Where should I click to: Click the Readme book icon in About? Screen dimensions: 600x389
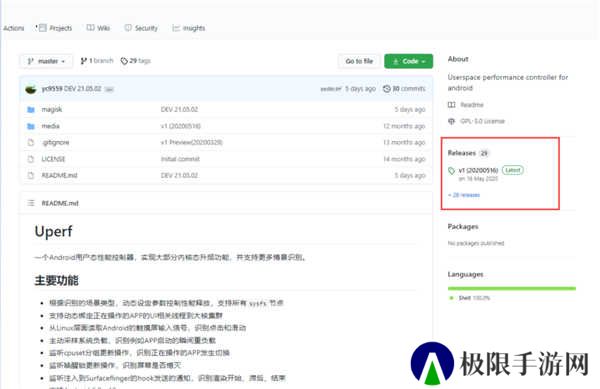(x=452, y=105)
